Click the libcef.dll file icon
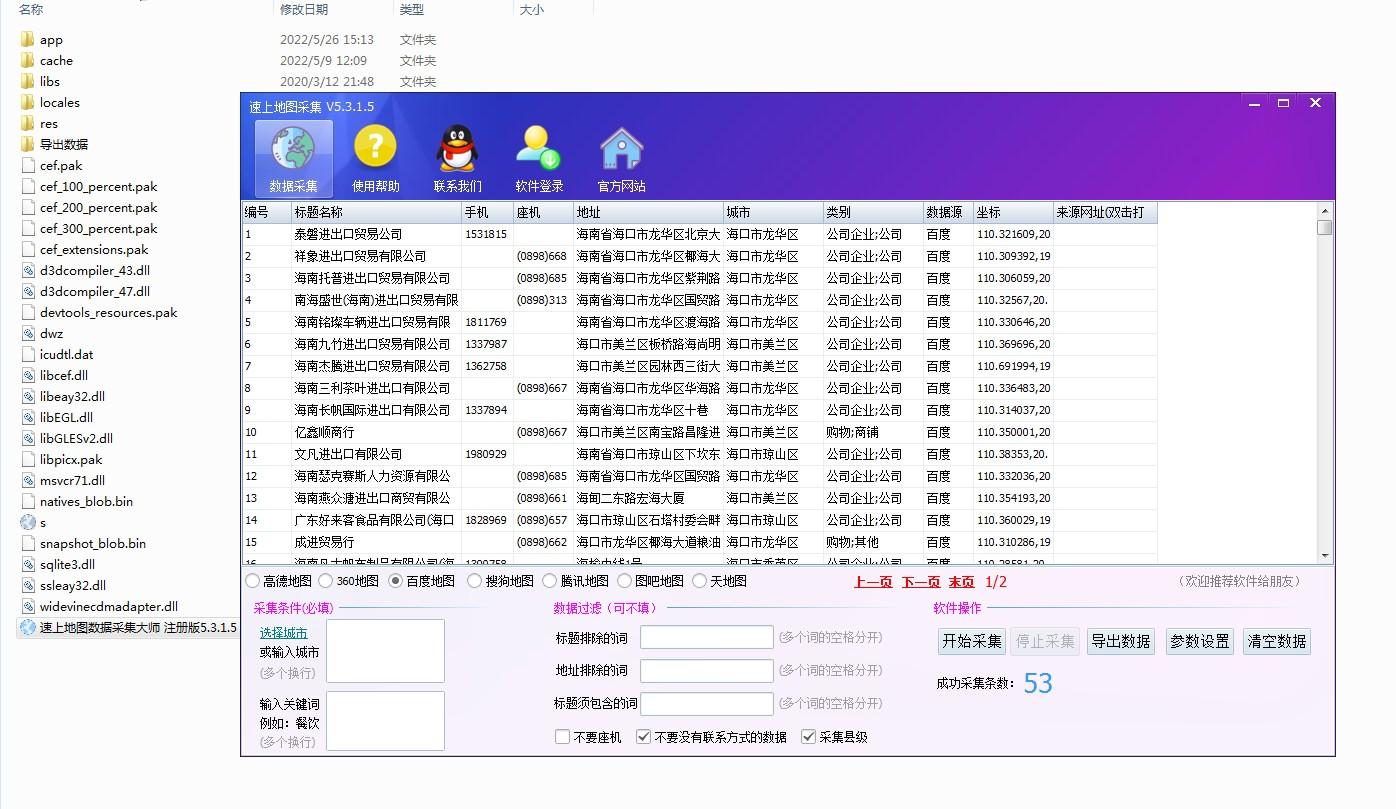Screen dimensions: 1396x809 tap(27, 376)
